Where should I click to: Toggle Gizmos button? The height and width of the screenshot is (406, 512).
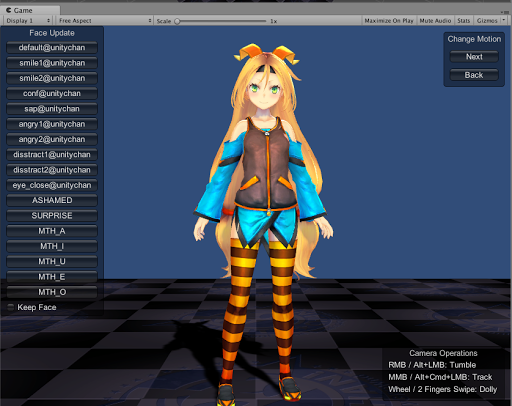coord(487,21)
